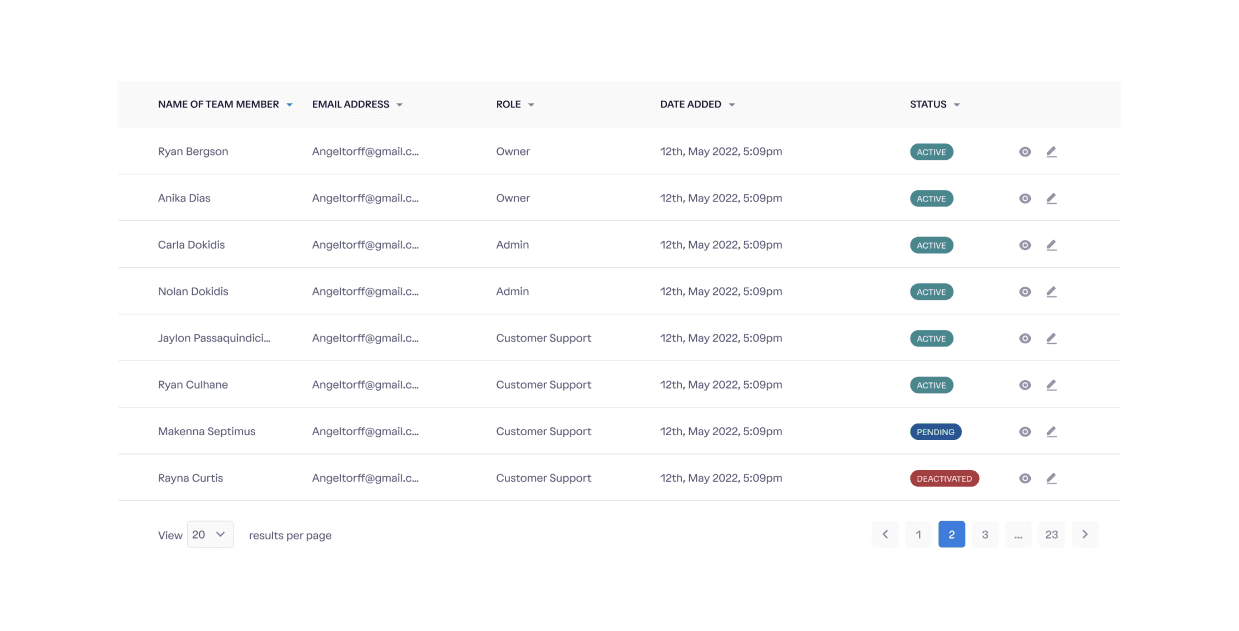Viewport: 1239px width, 631px height.
Task: Edit Ryan Bergson with the pencil icon
Action: click(1051, 152)
